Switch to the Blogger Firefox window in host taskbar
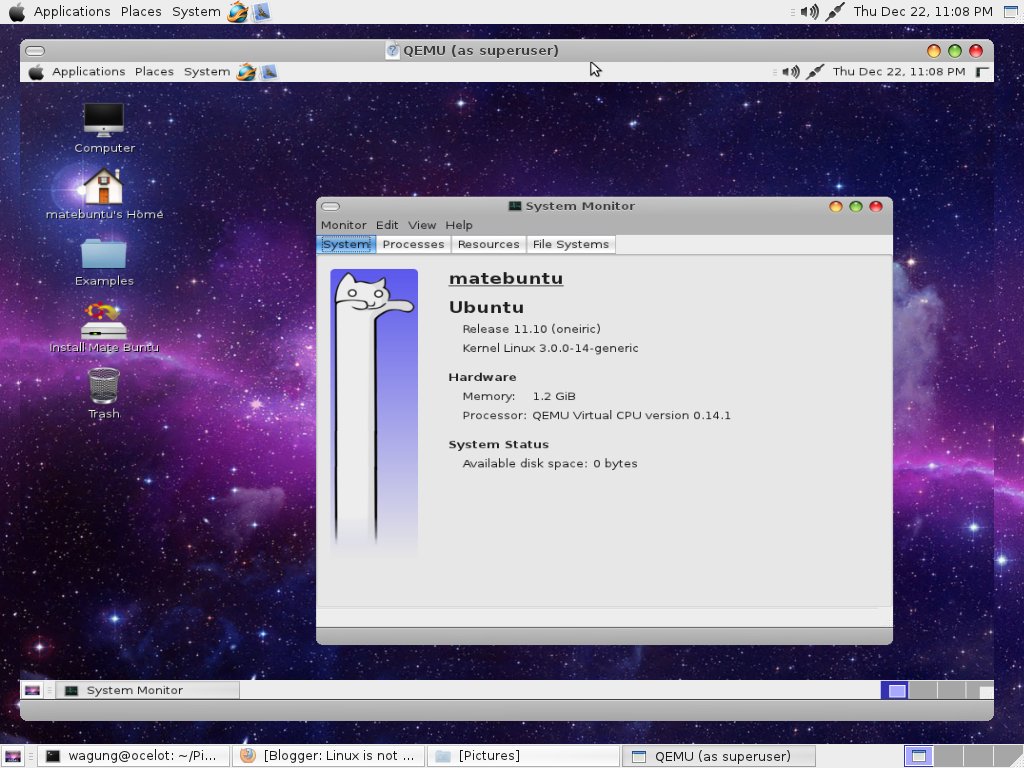Viewport: 1024px width, 768px height. point(329,756)
